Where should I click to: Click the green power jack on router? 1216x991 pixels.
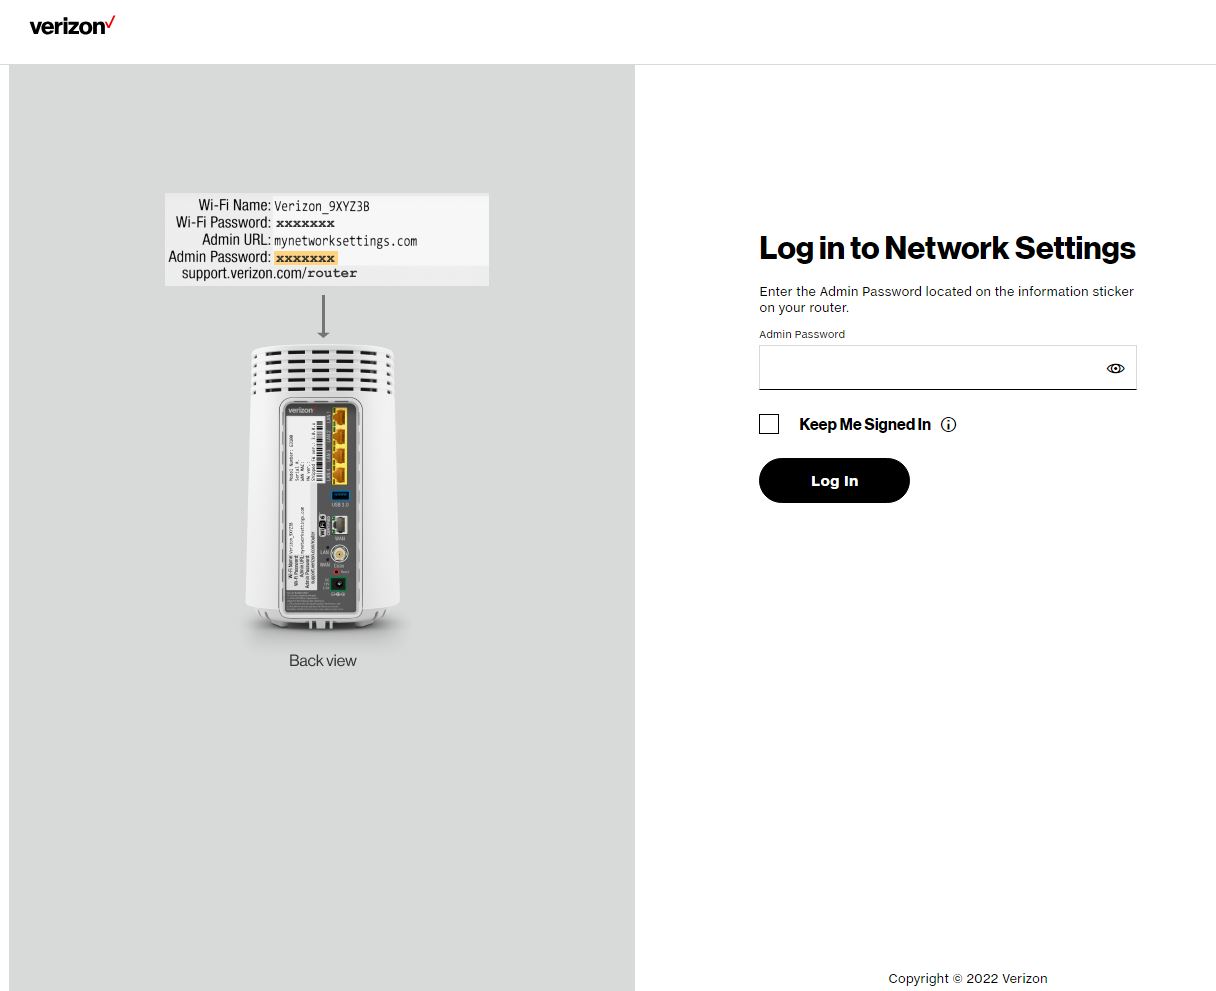coord(340,583)
